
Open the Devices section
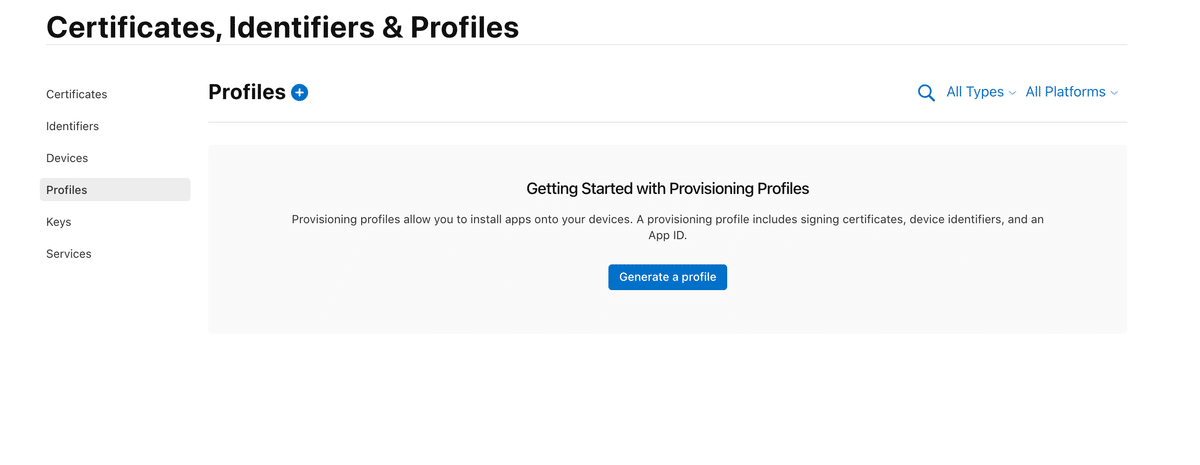pos(67,158)
